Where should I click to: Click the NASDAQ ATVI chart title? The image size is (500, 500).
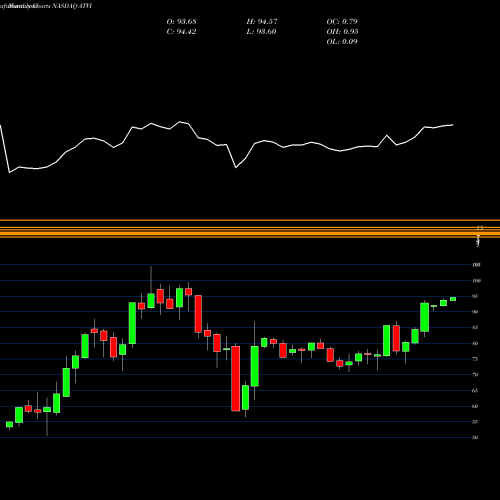[72, 6]
